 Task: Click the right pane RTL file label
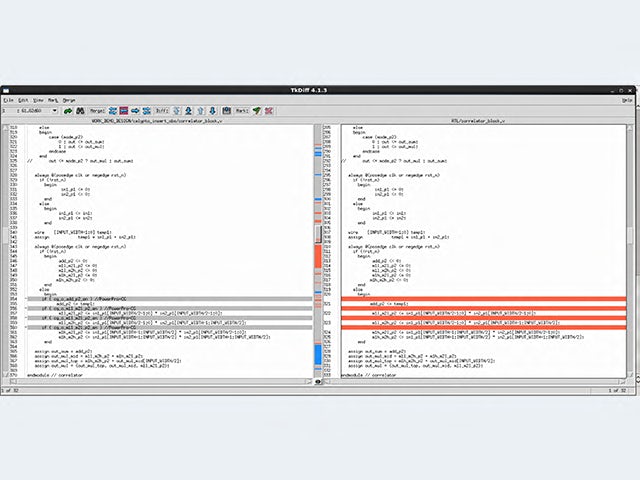click(x=478, y=121)
